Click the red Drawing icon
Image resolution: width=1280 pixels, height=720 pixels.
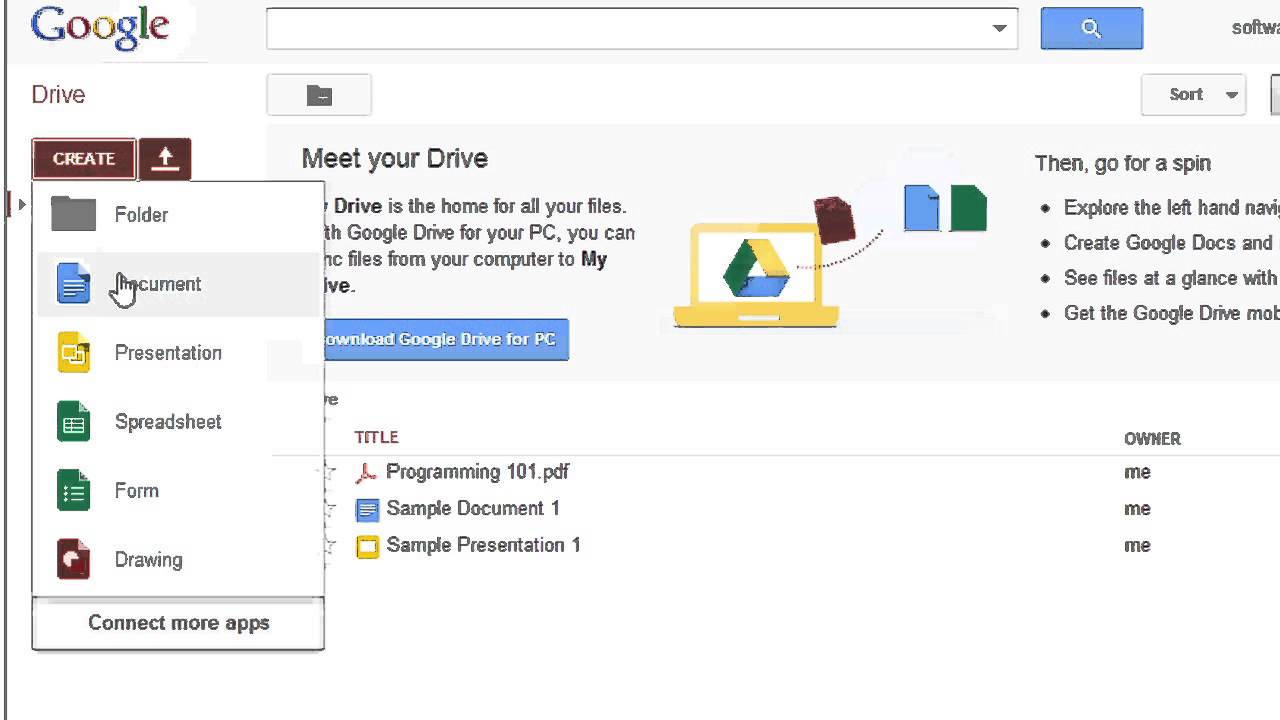(74, 560)
